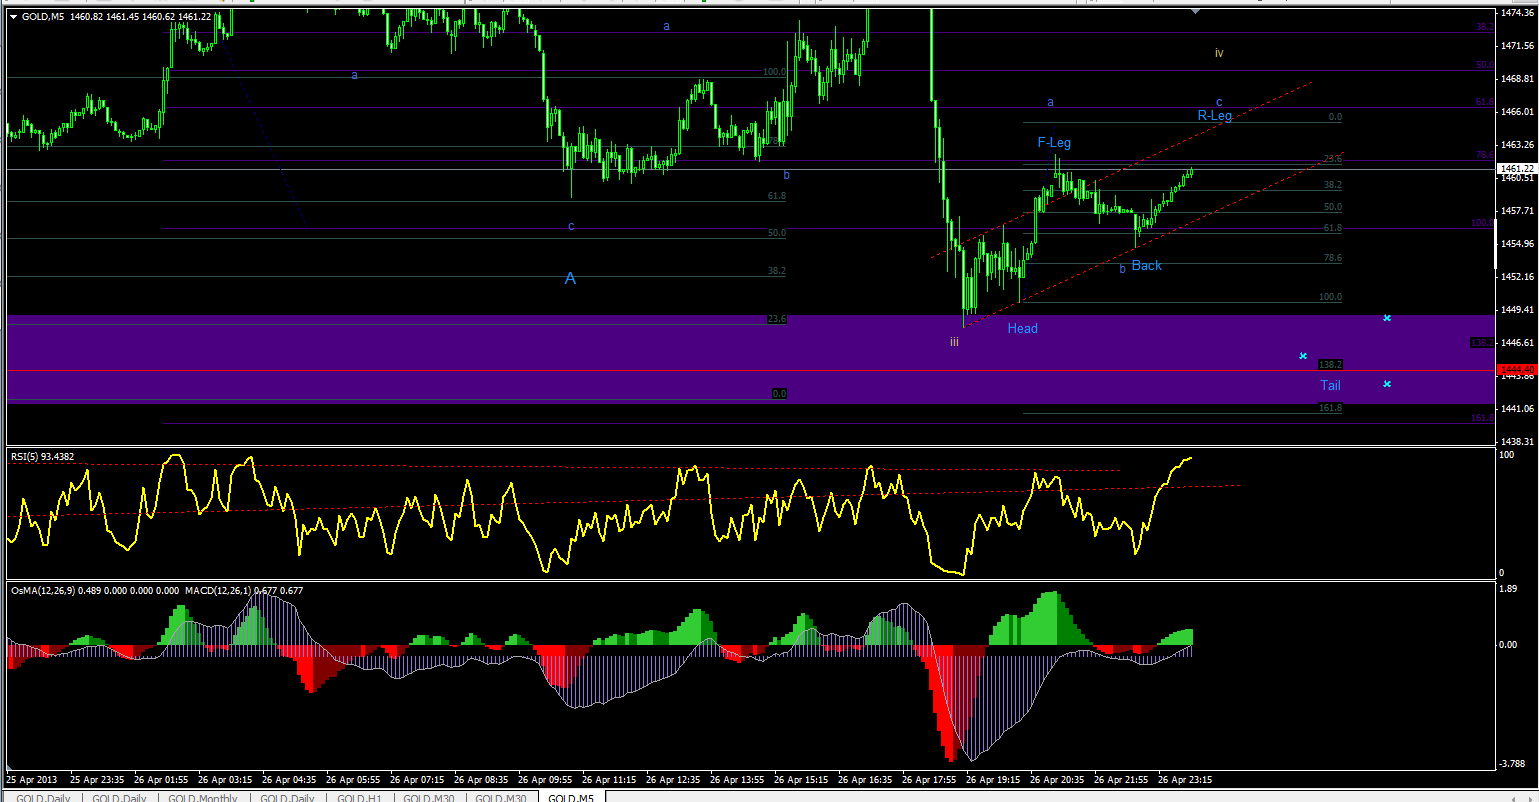Click the 1466.01 price axis value
Screen dimensions: 1539x802
click(x=1517, y=112)
